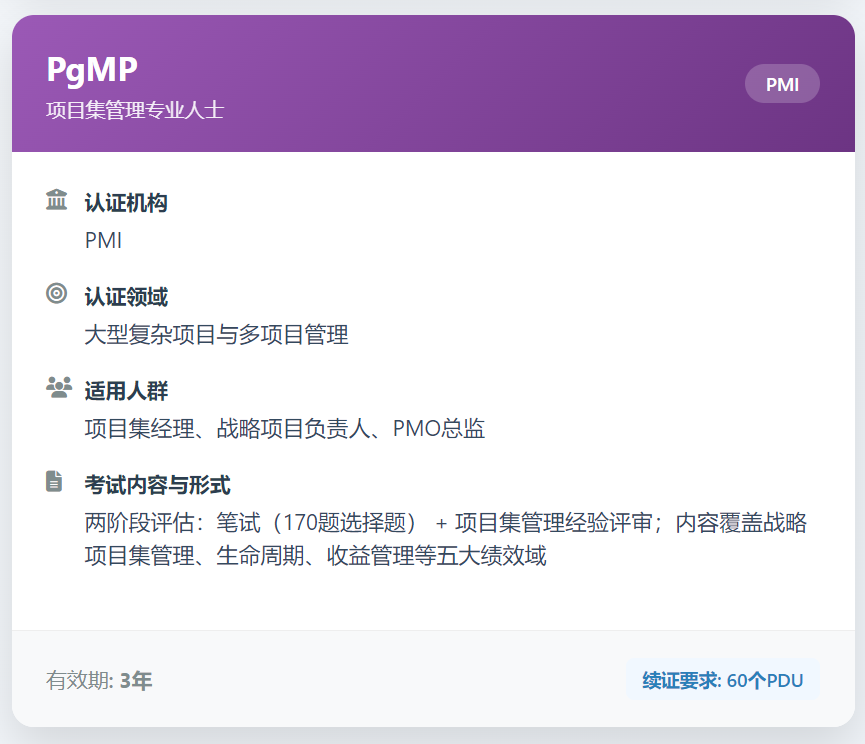865x744 pixels.
Task: Click the second description line ending 五大绩效域
Action: 315,556
